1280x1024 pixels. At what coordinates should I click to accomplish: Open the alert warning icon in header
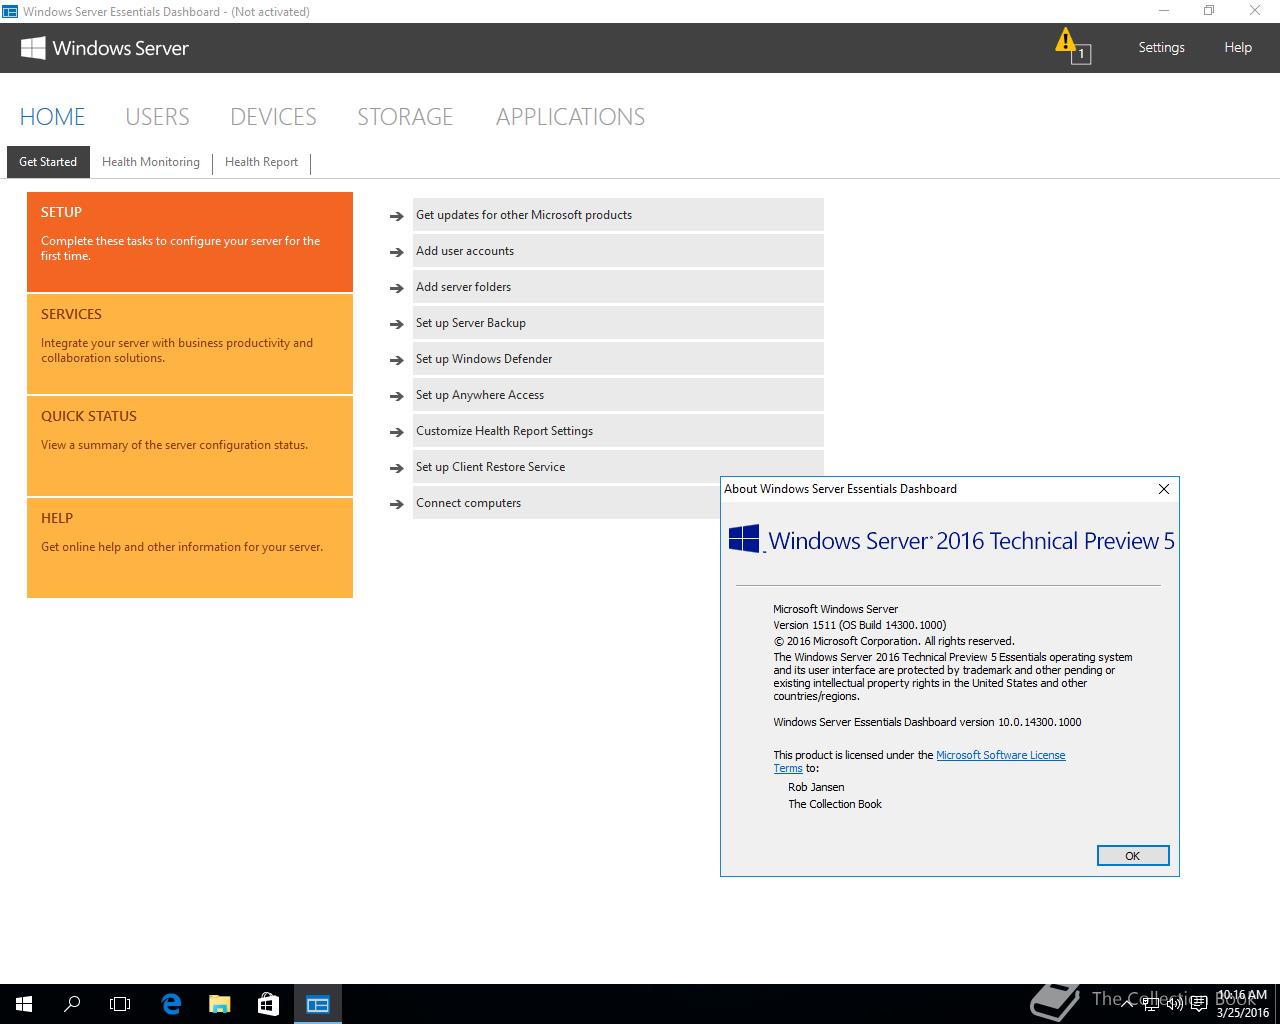(1072, 46)
